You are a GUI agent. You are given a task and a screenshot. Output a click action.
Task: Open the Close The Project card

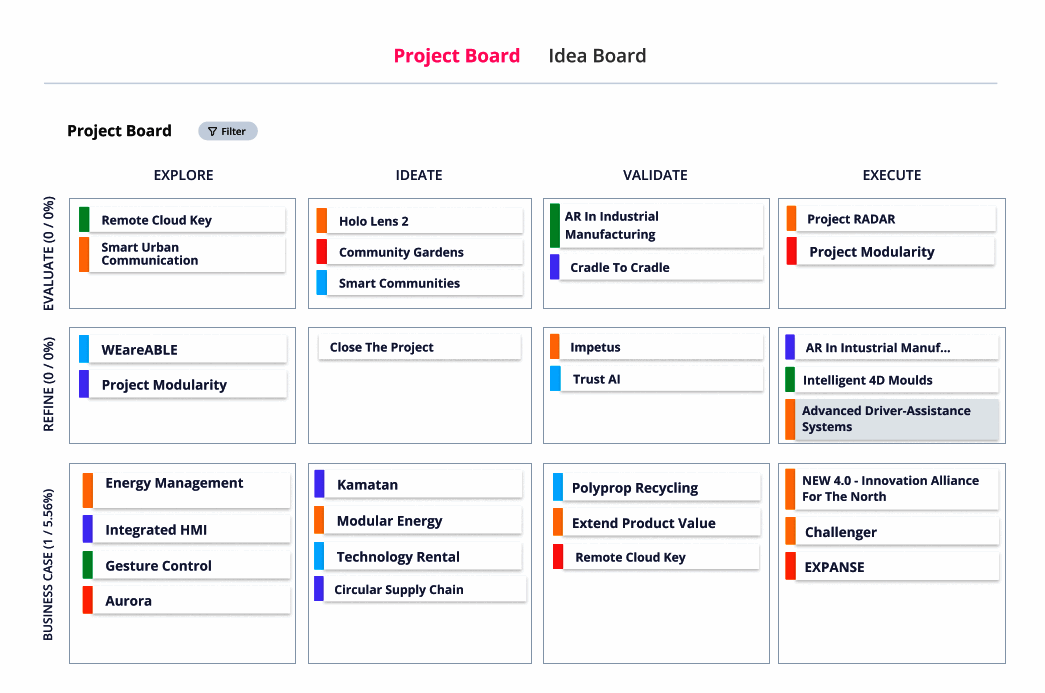point(416,347)
